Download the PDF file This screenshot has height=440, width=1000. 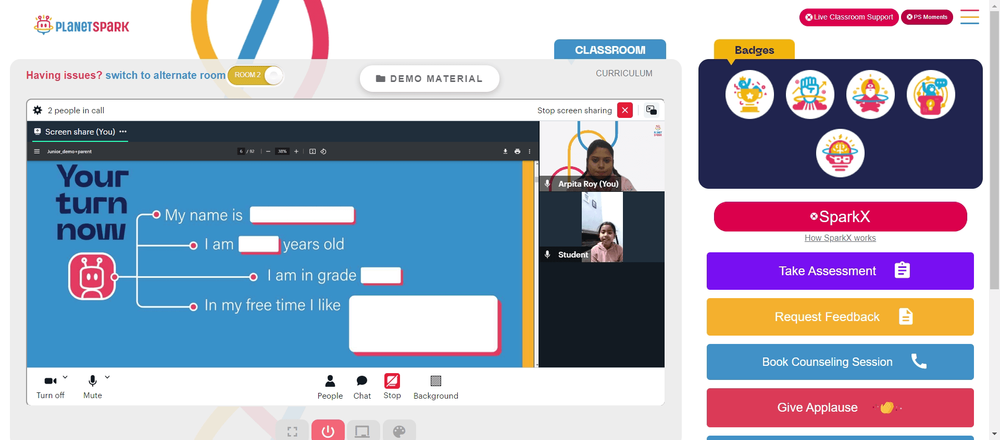click(505, 152)
